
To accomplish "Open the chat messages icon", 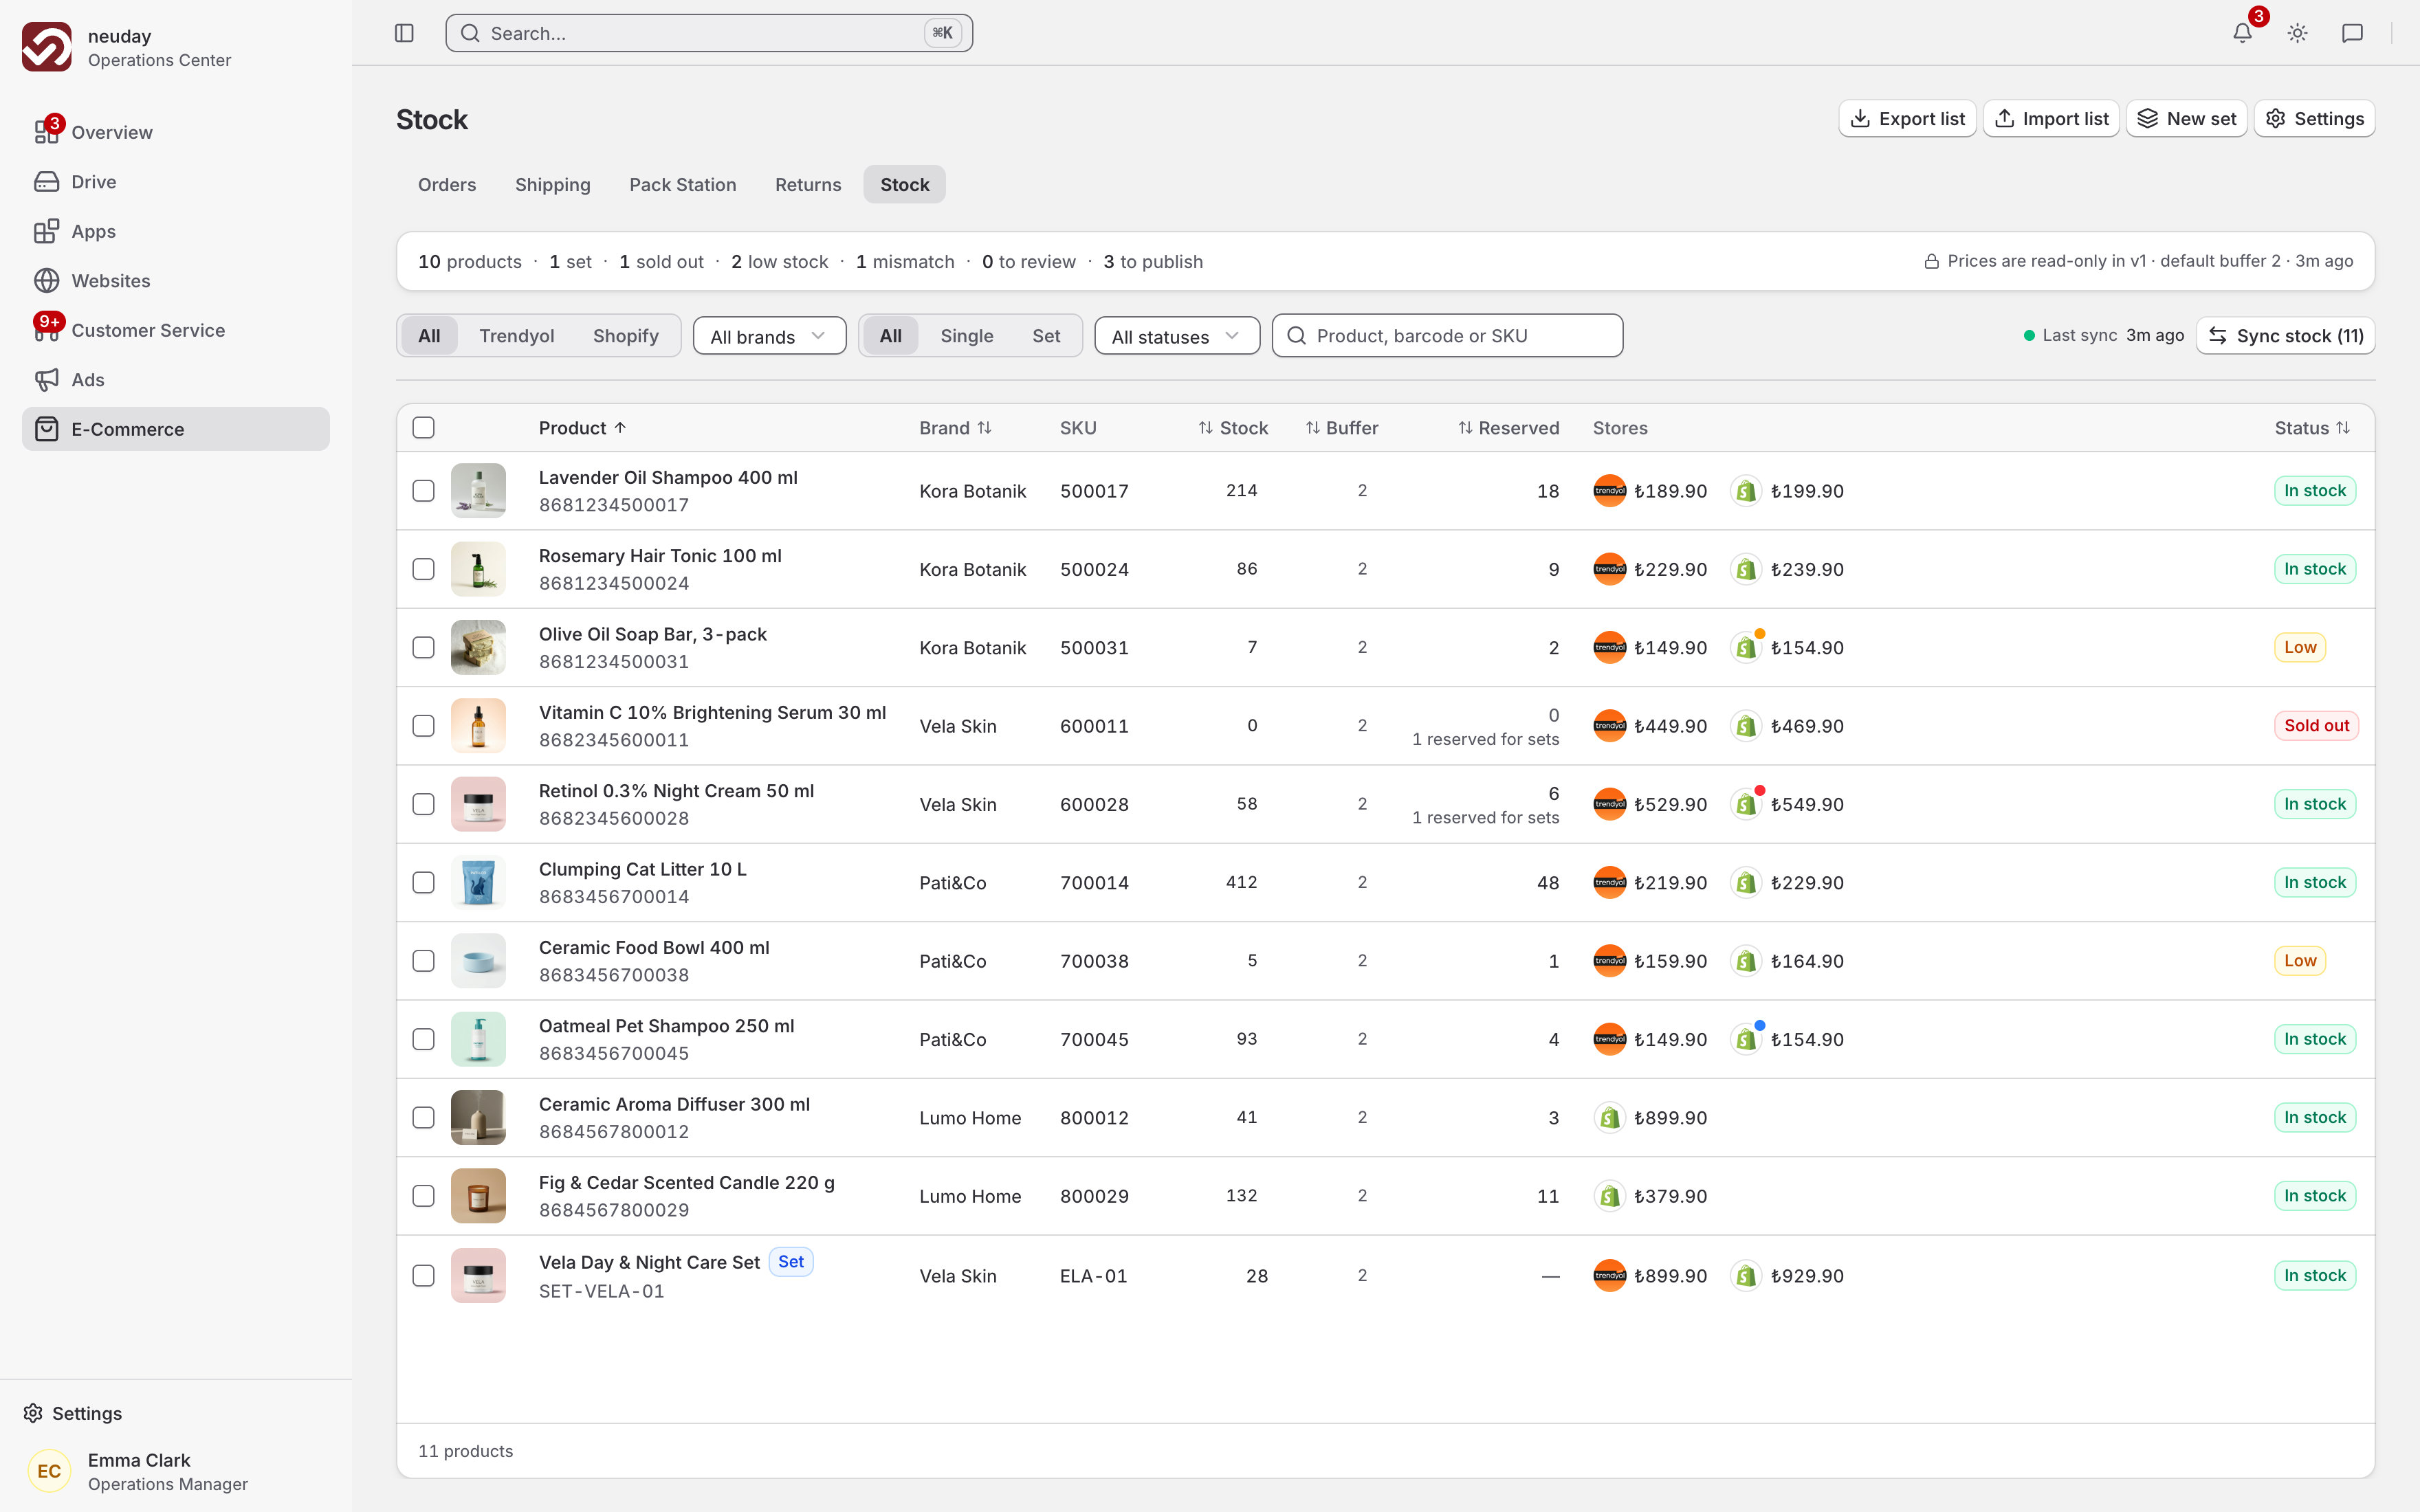I will coord(2352,33).
